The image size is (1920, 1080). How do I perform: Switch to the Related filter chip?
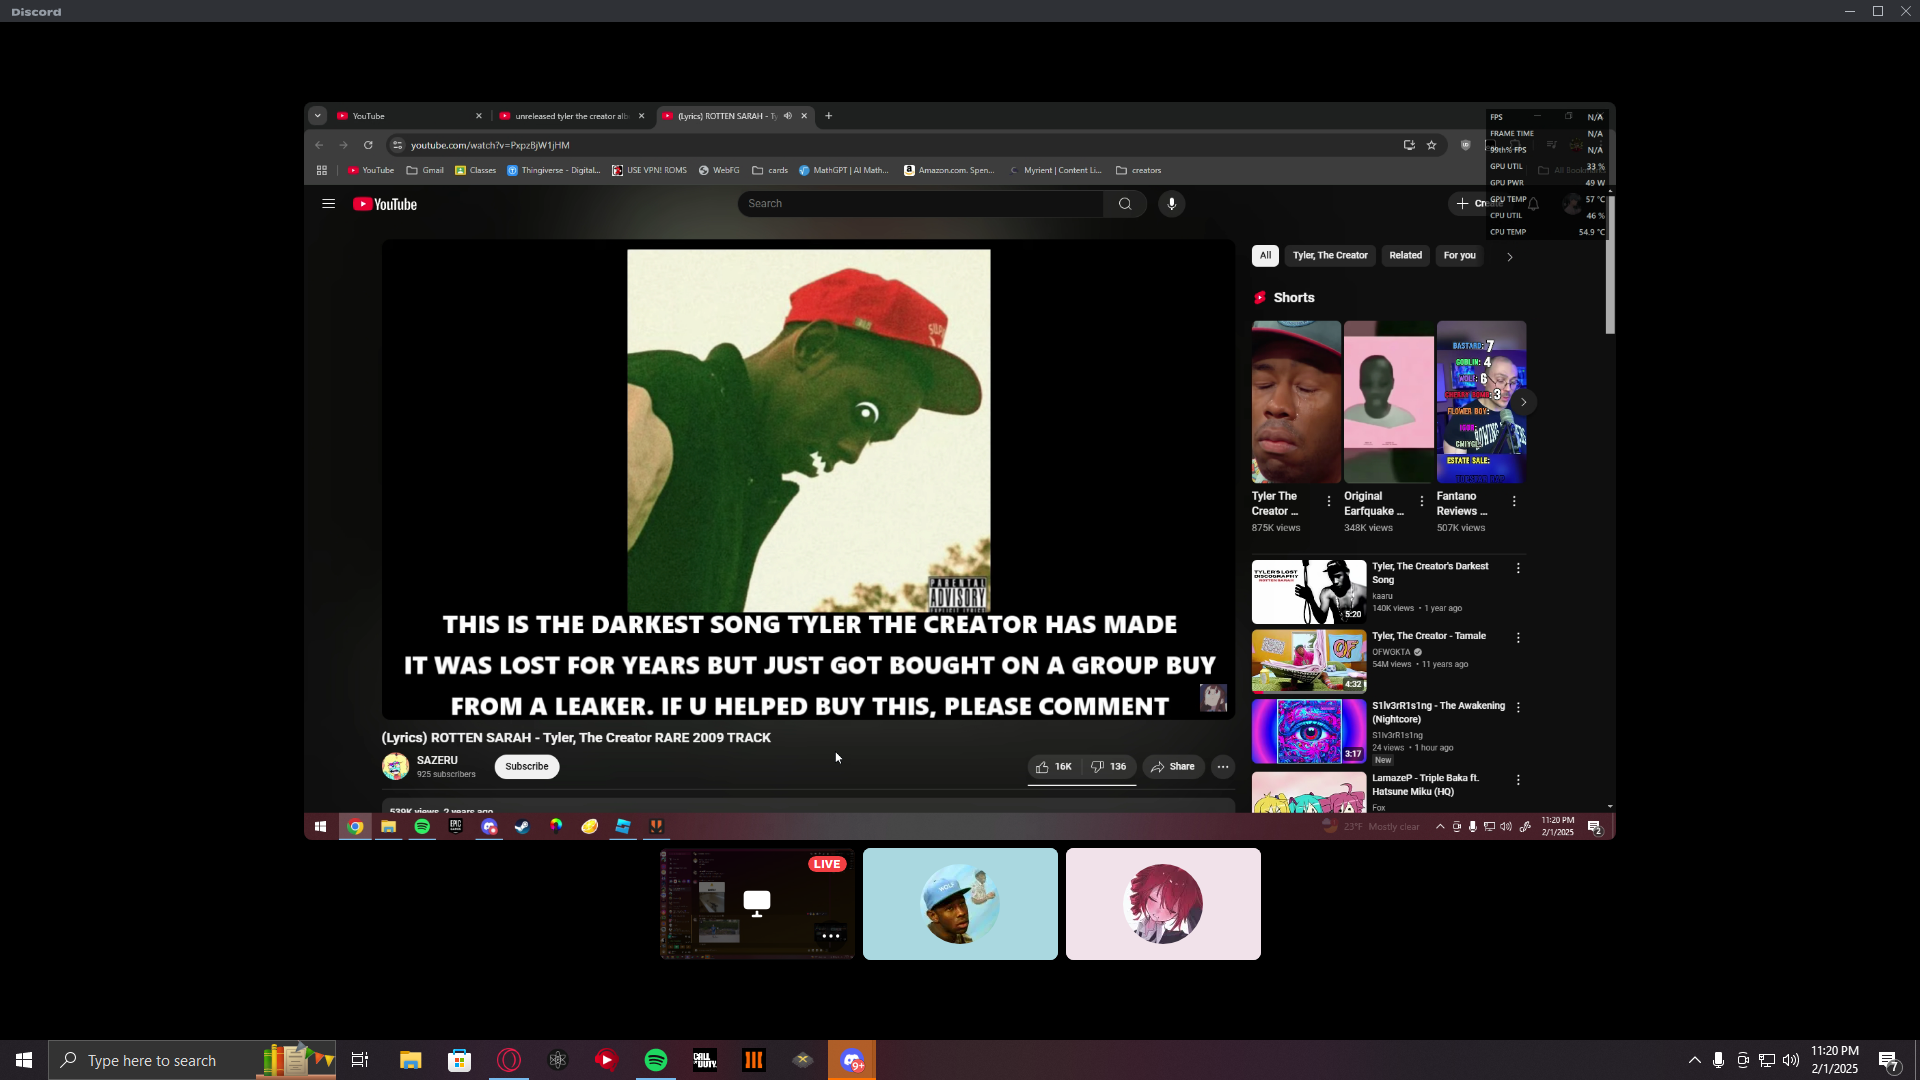click(x=1405, y=256)
